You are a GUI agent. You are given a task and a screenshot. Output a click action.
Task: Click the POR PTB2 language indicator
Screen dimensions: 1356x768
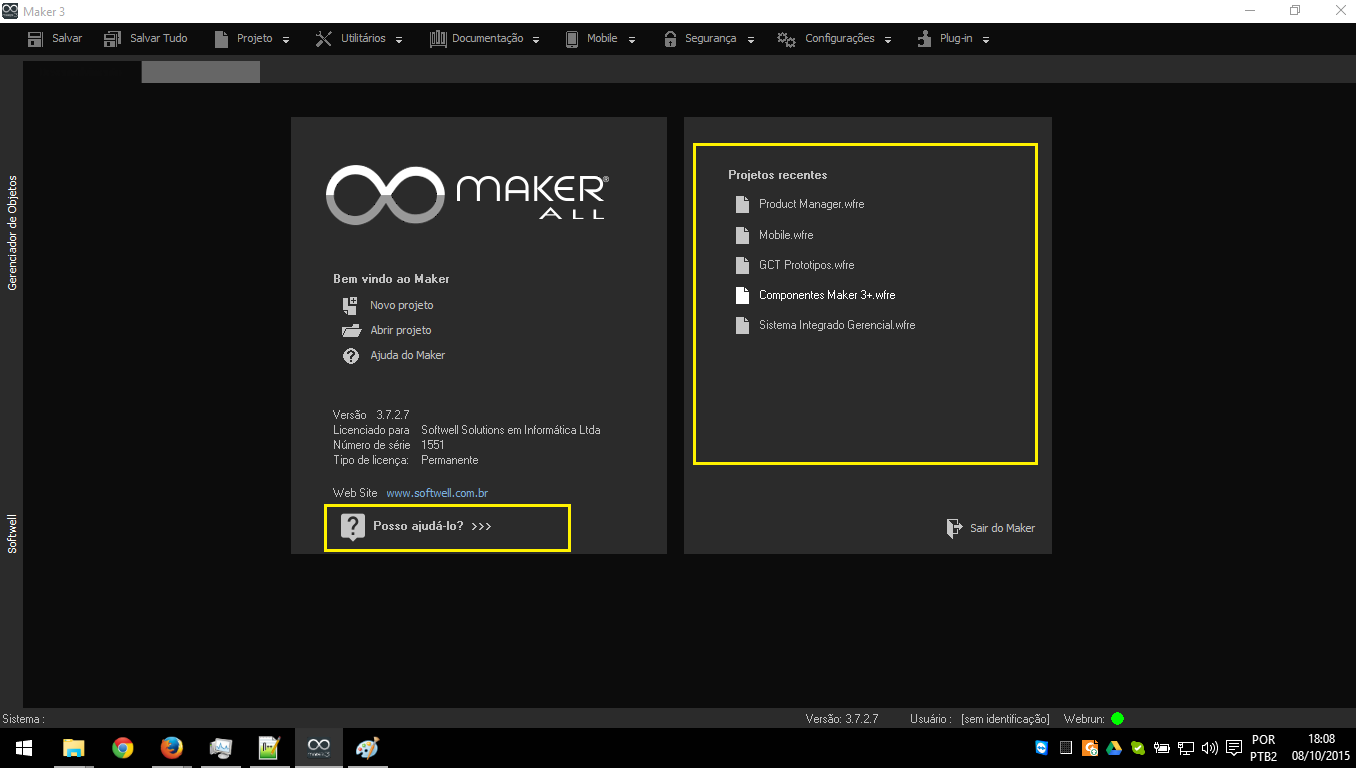tap(1263, 748)
